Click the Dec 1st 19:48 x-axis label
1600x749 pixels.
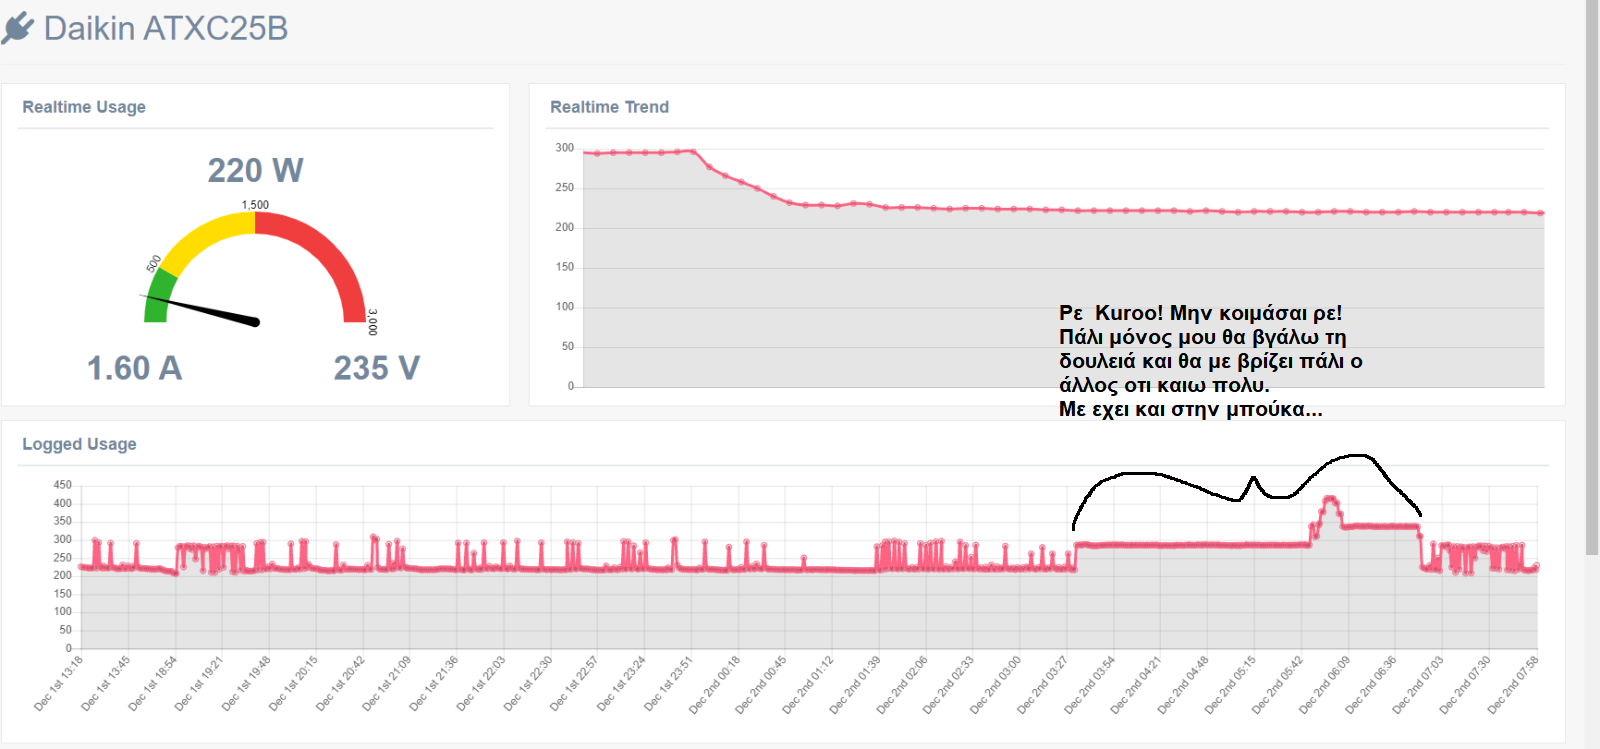(247, 683)
